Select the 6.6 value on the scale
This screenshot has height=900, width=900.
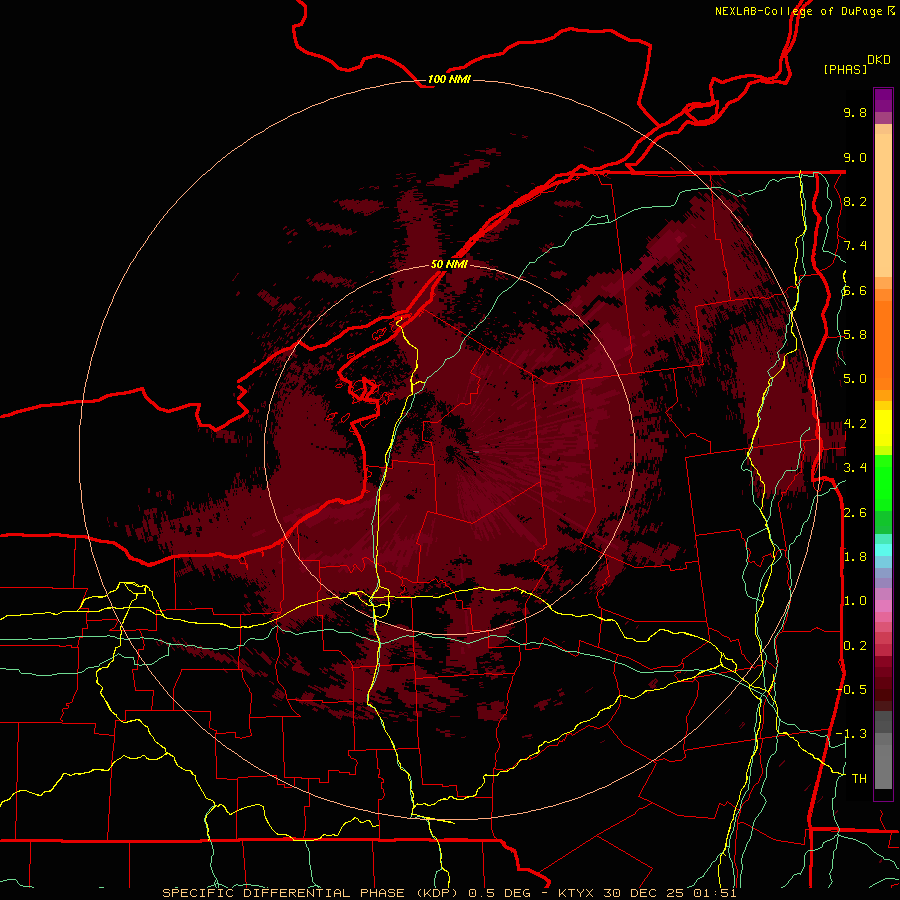[x=855, y=290]
